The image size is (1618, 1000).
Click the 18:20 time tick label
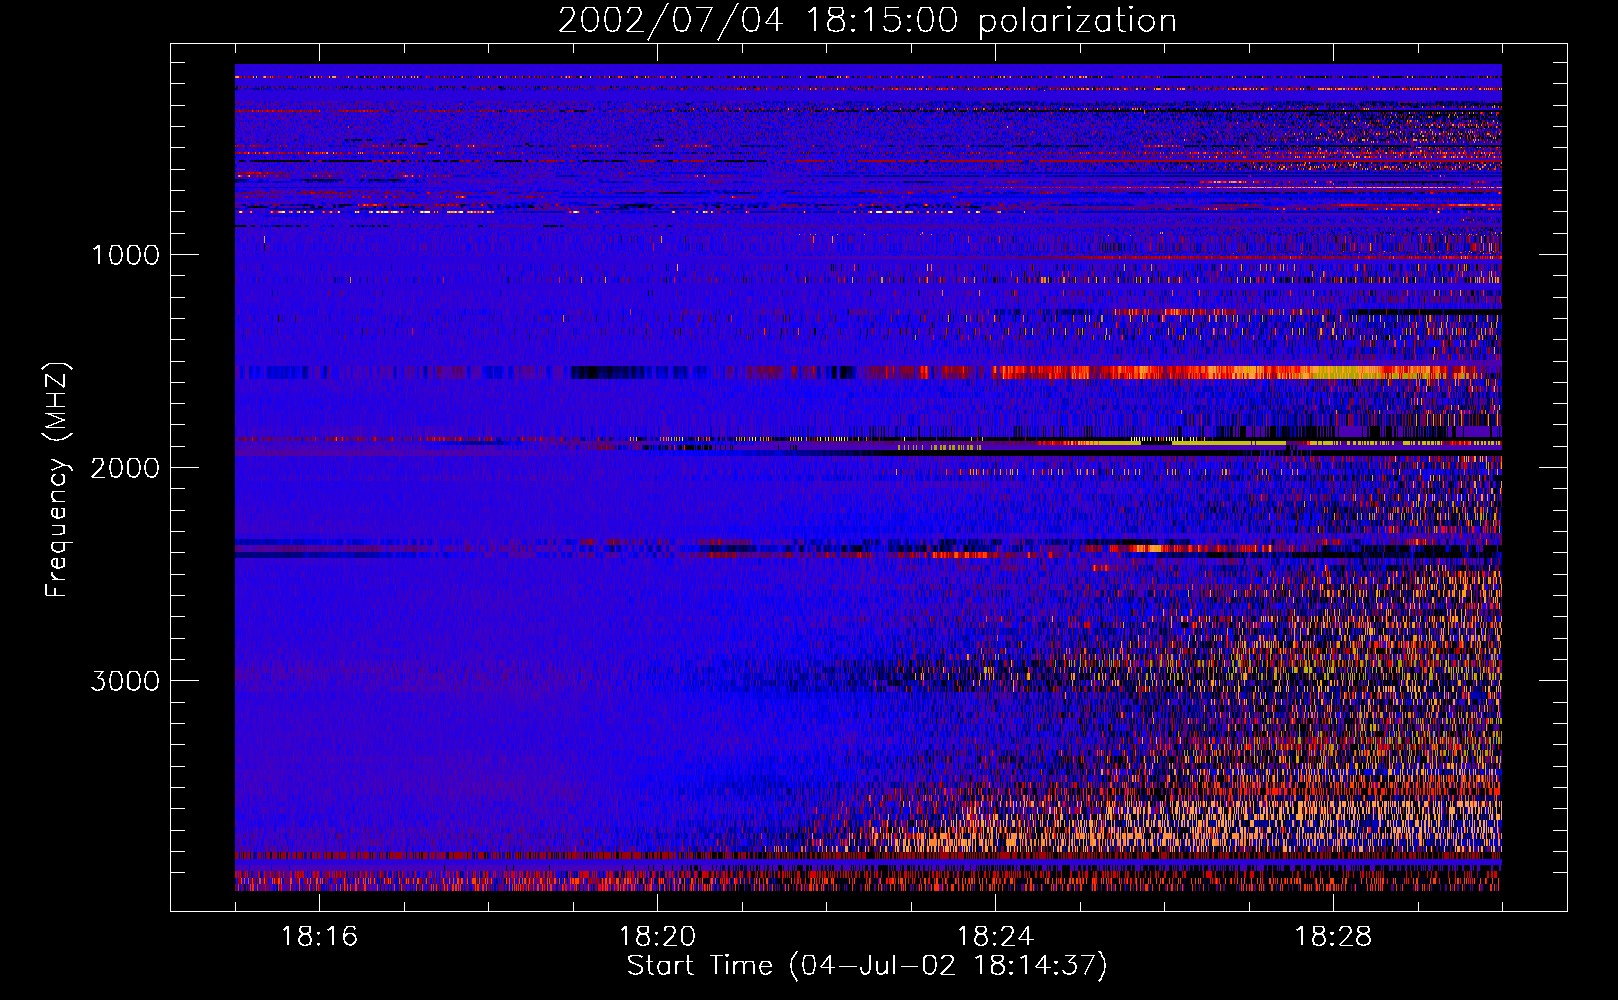click(x=657, y=937)
